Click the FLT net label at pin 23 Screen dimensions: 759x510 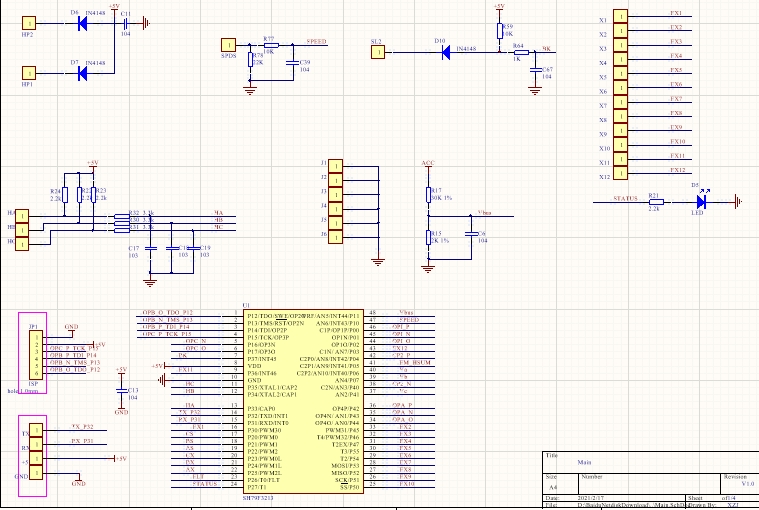pos(198,477)
